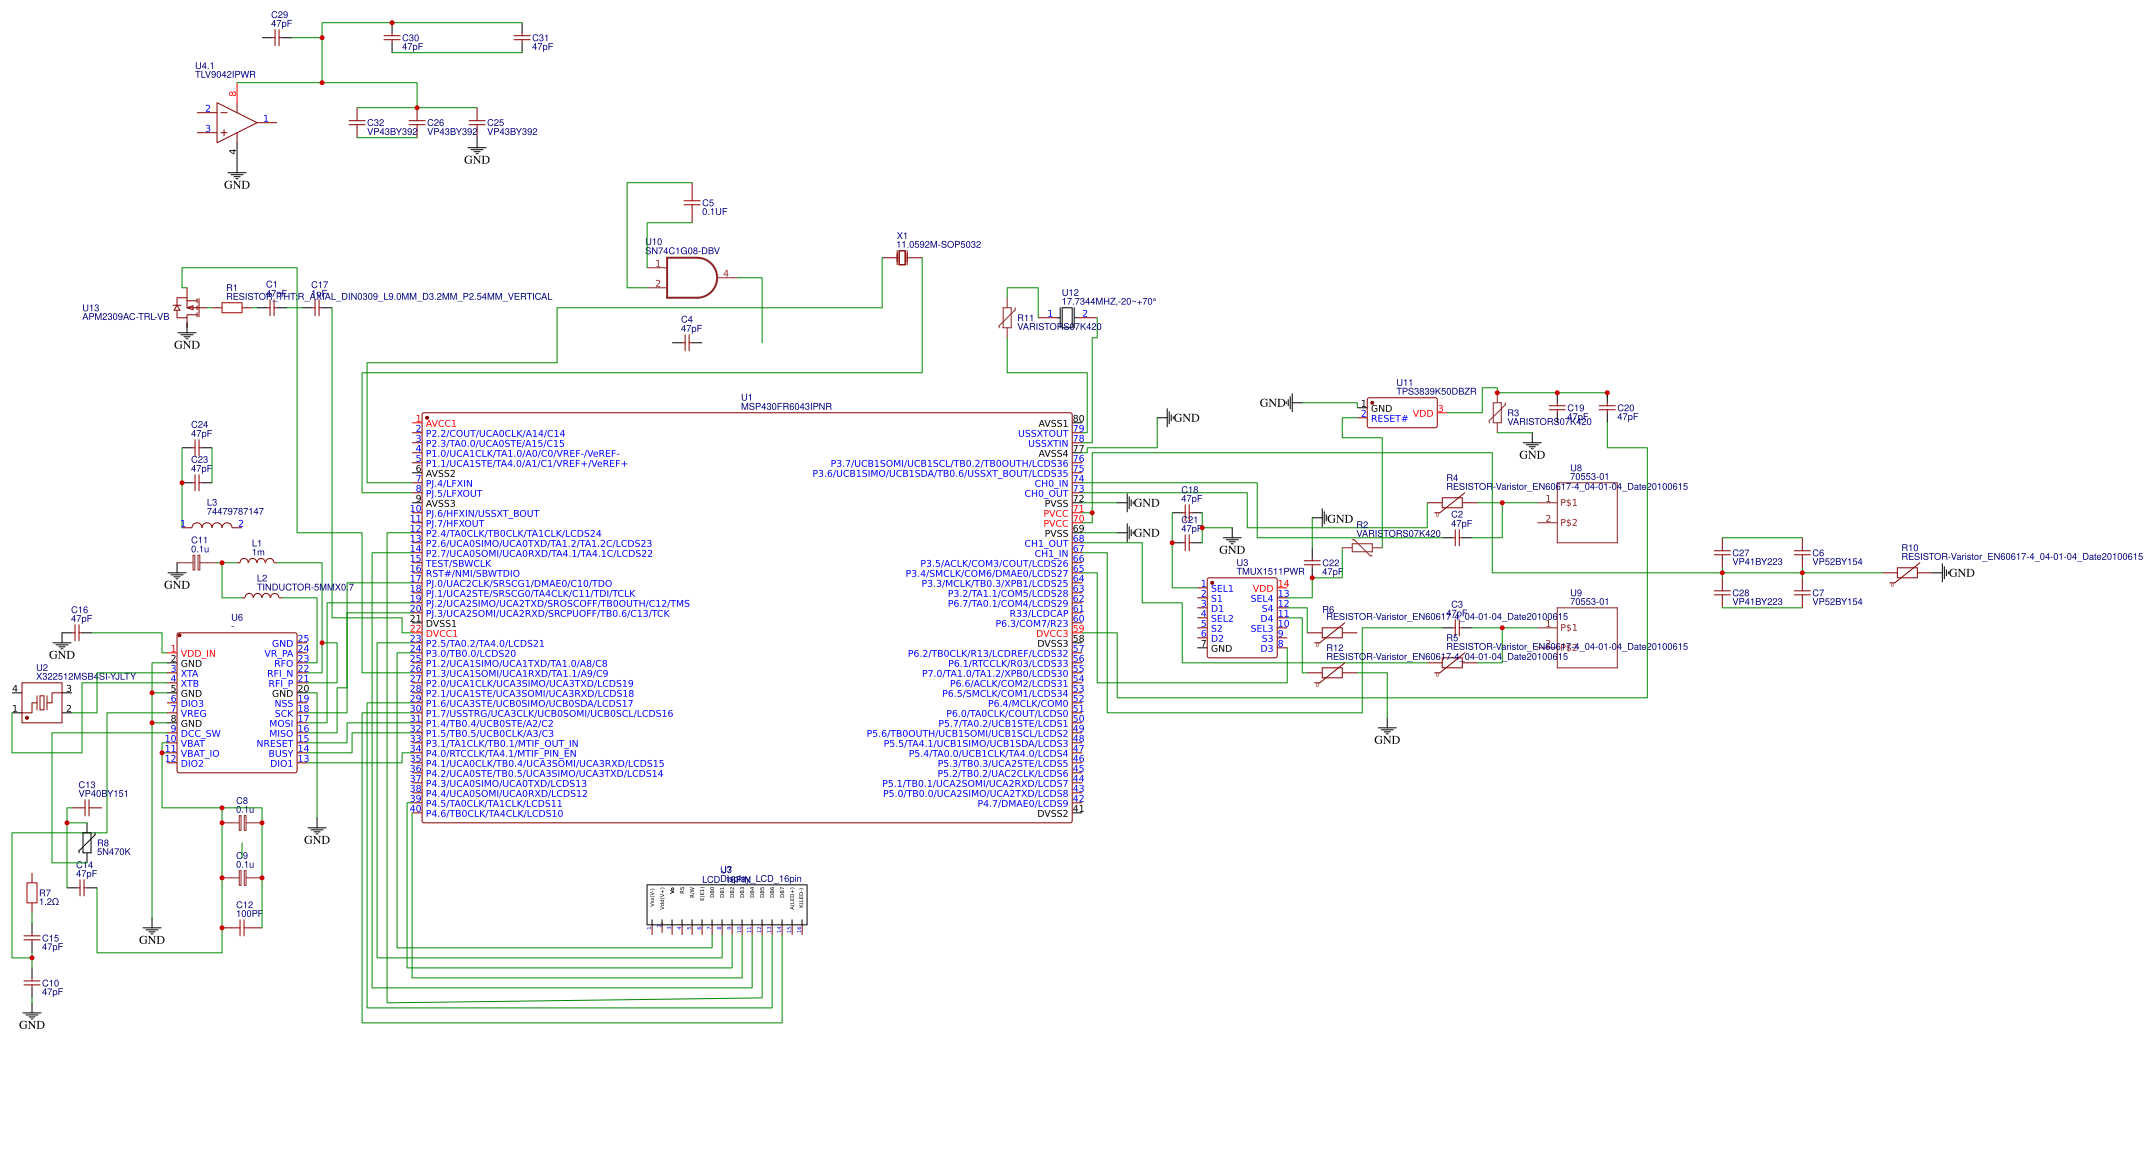The image size is (2156, 1158).
Task: Click the MSP430FR6043IPNR part label
Action: pos(786,407)
